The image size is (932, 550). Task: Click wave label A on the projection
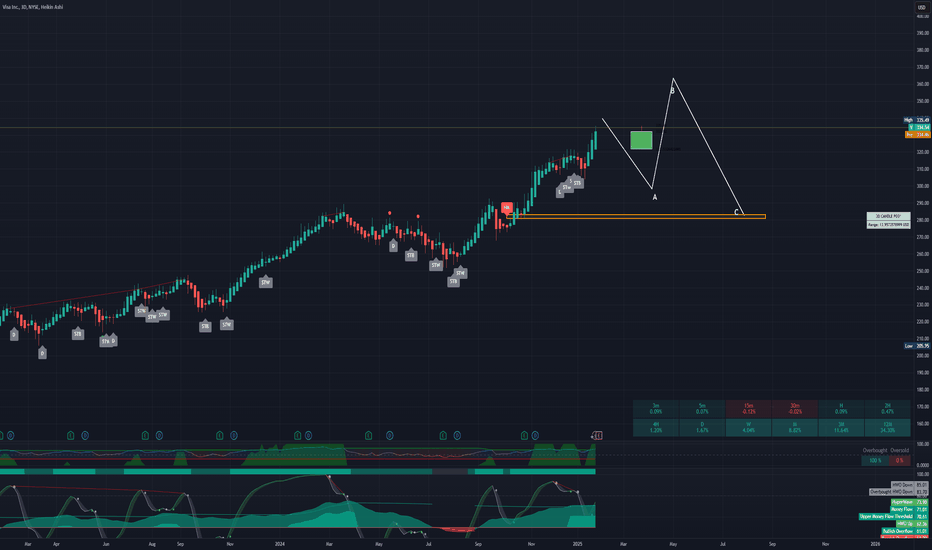(654, 197)
